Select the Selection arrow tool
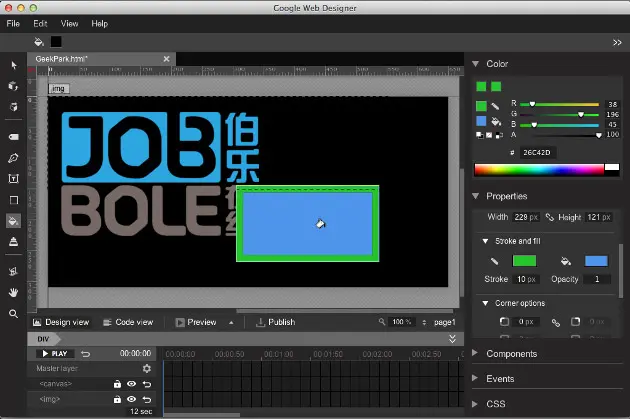The height and width of the screenshot is (419, 630). click(14, 65)
